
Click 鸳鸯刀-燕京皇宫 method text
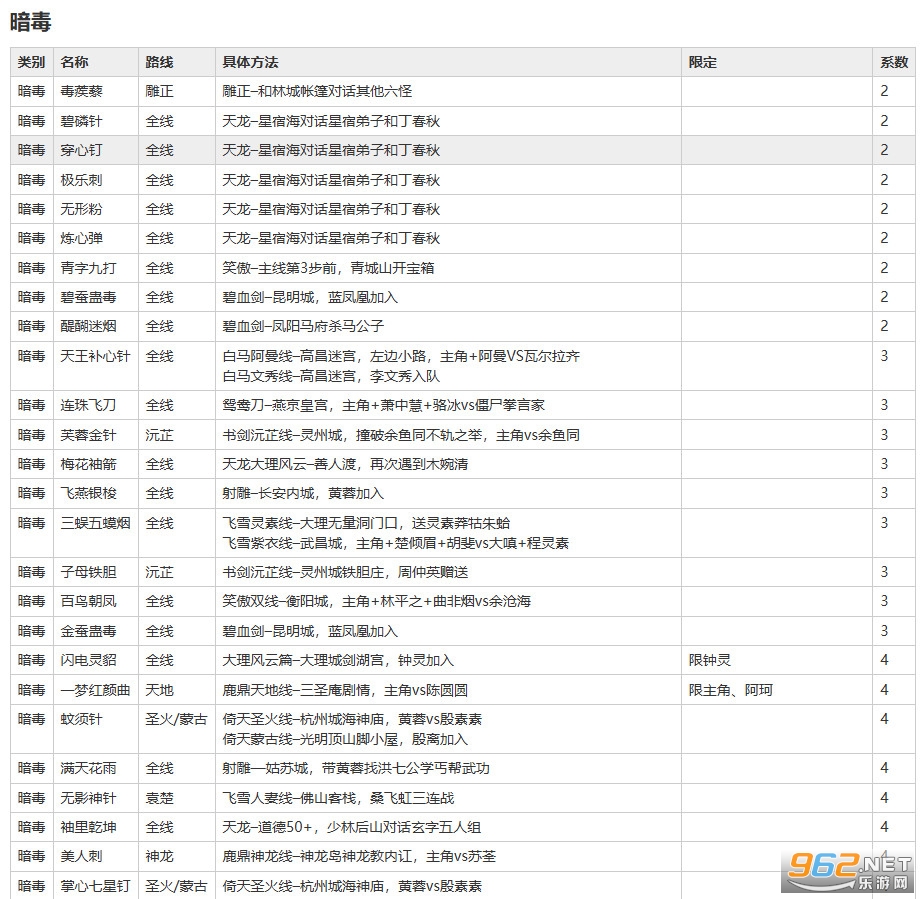383,405
